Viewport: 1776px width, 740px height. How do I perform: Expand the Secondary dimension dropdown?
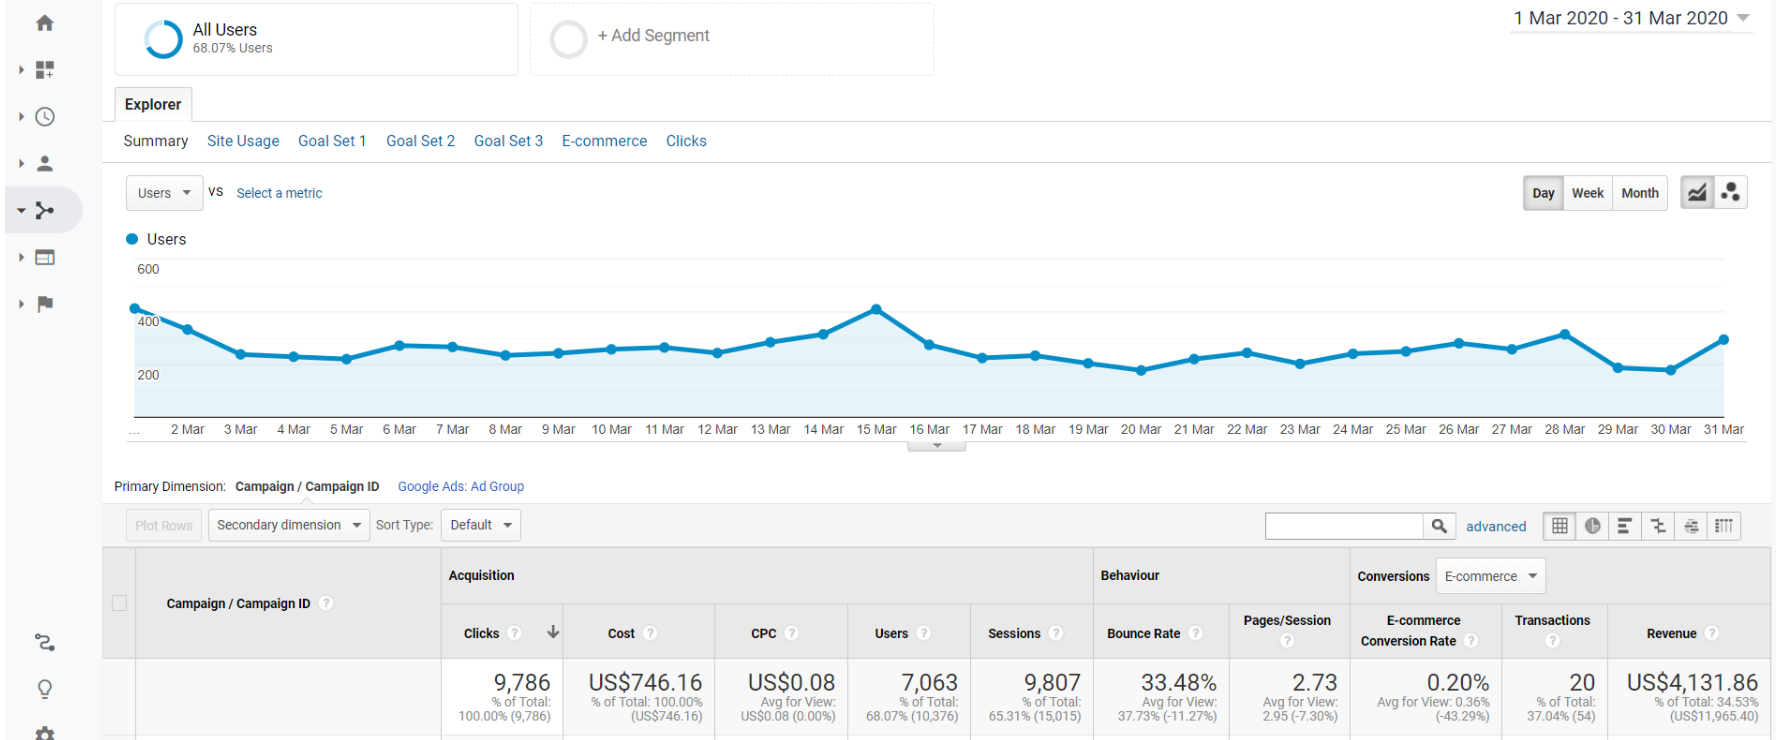click(288, 525)
